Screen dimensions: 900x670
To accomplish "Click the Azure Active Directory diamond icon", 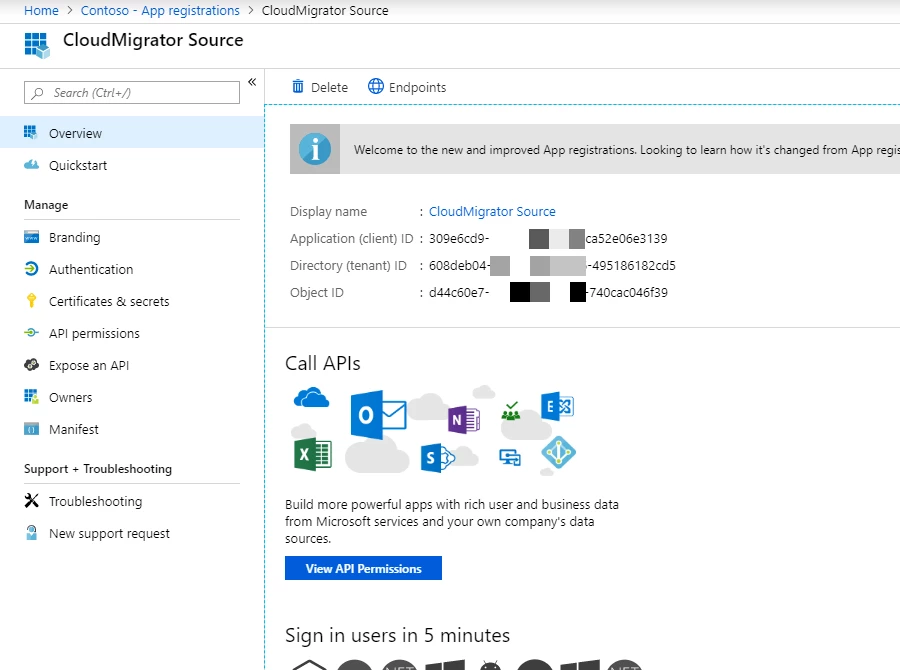I will pyautogui.click(x=558, y=452).
